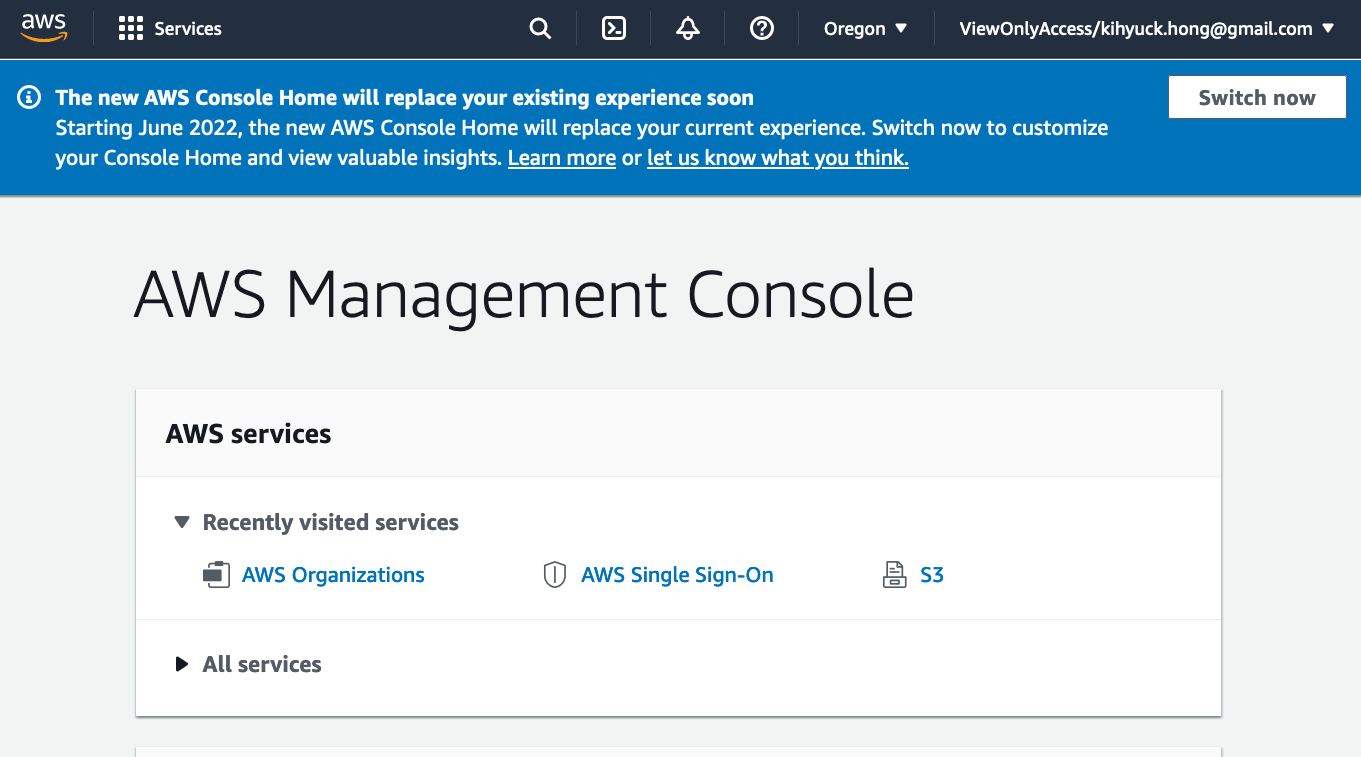Open the Services menu

pyautogui.click(x=170, y=29)
